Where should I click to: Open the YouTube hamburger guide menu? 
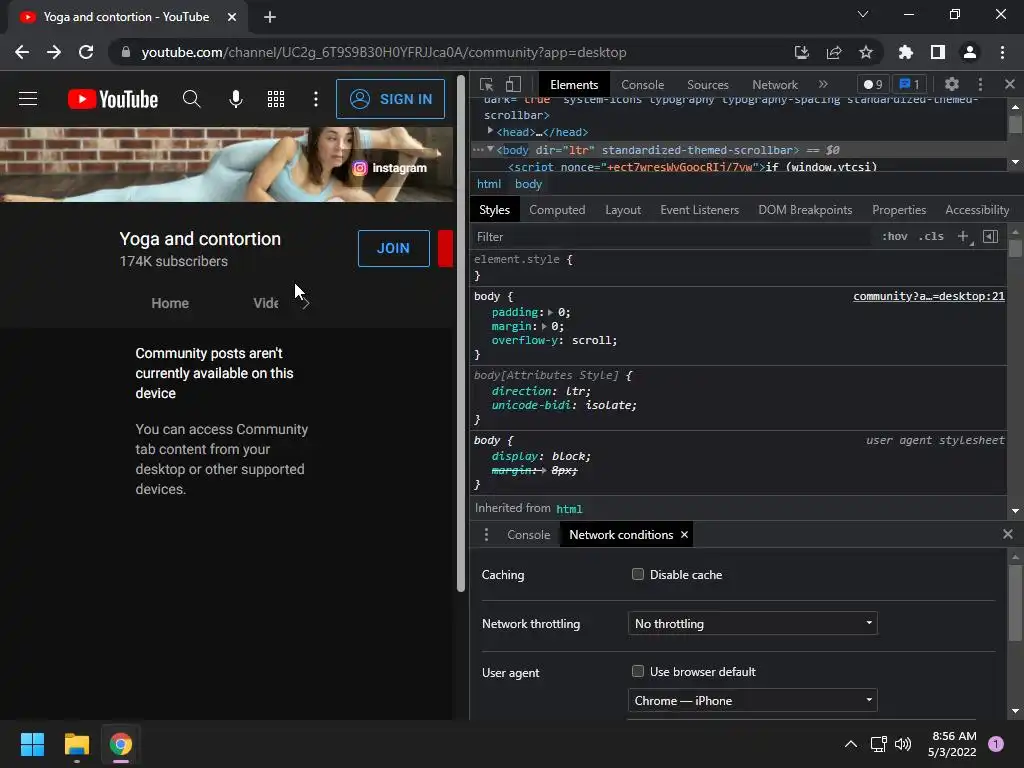[x=27, y=99]
